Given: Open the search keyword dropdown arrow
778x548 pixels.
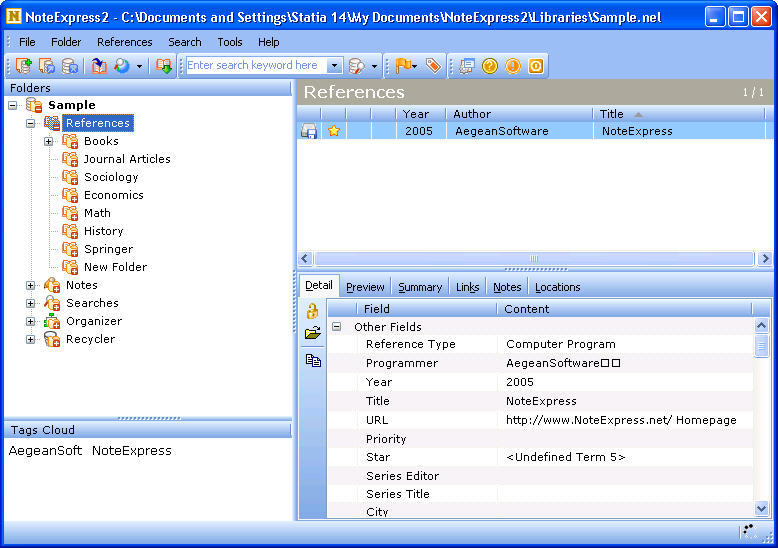Looking at the screenshot, I should coord(334,66).
